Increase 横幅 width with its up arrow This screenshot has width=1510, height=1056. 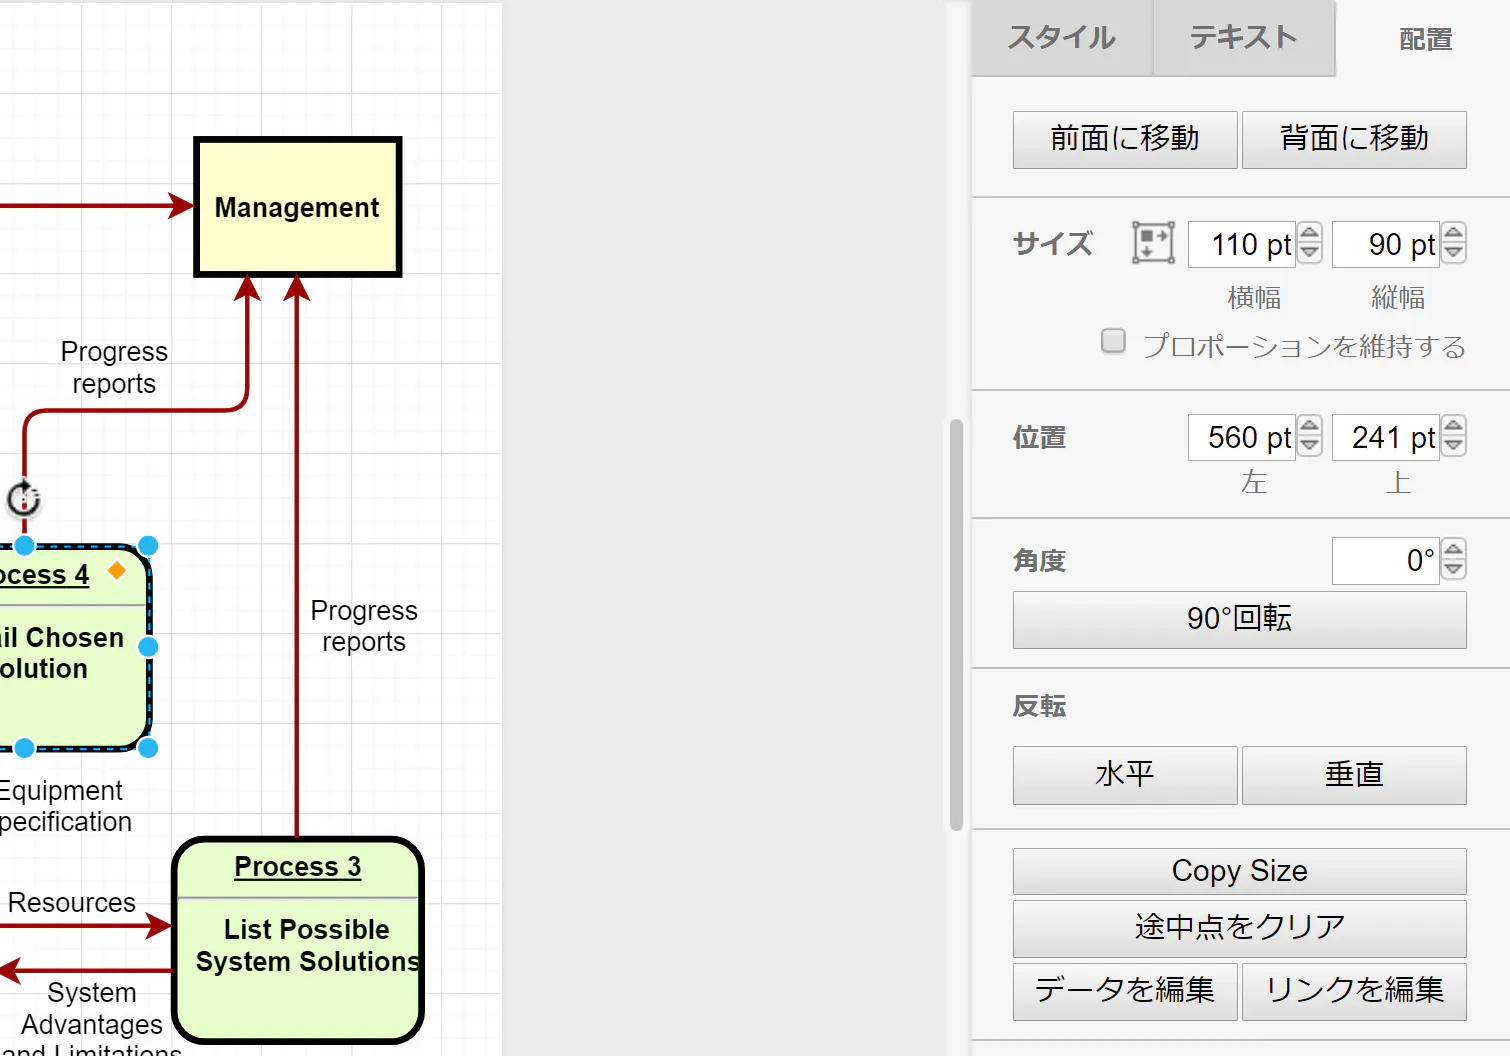(x=1309, y=233)
